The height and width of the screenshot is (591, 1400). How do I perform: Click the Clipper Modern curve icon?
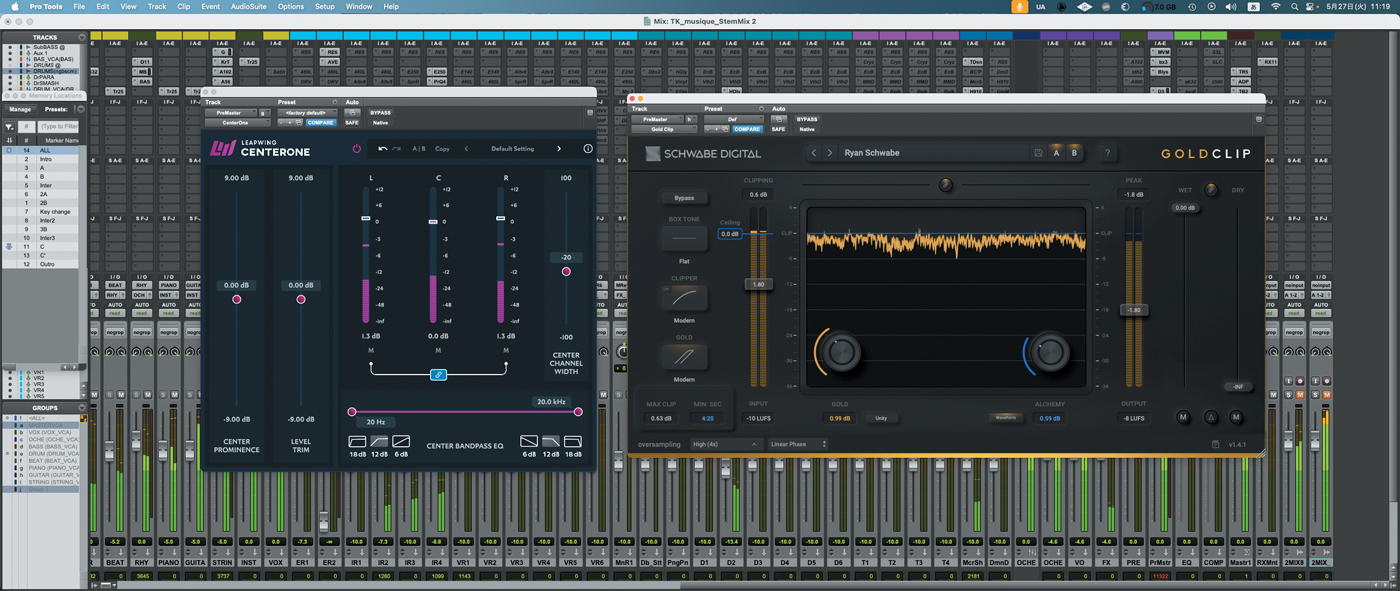684,297
